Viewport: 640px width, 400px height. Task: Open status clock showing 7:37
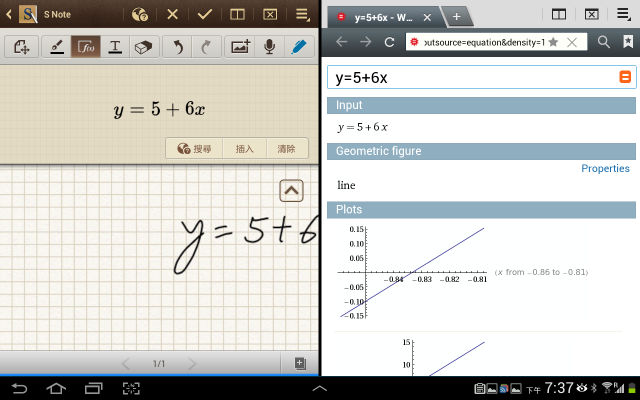pyautogui.click(x=559, y=388)
